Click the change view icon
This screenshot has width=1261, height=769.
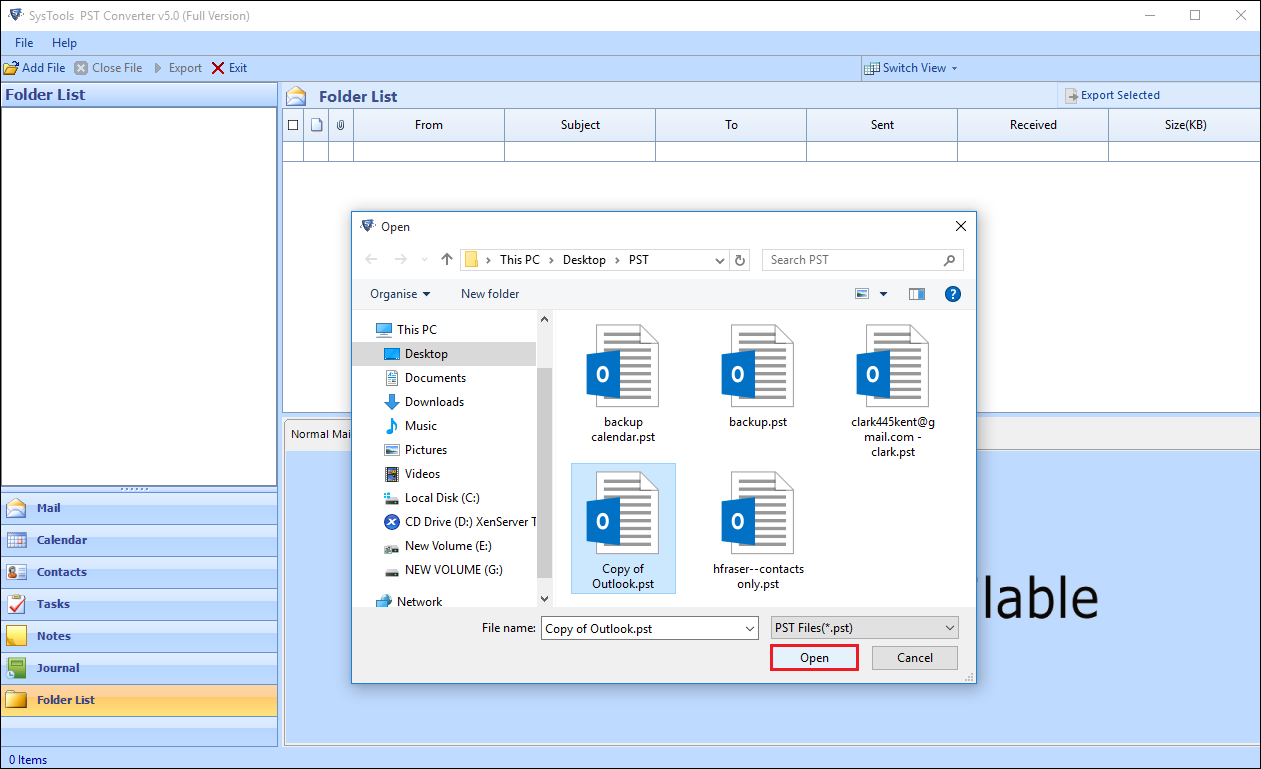point(862,294)
